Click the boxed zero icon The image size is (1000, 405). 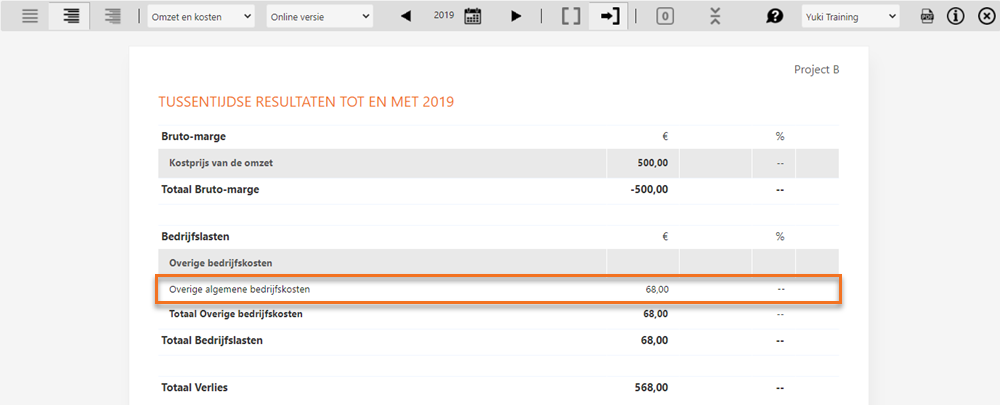tap(665, 17)
